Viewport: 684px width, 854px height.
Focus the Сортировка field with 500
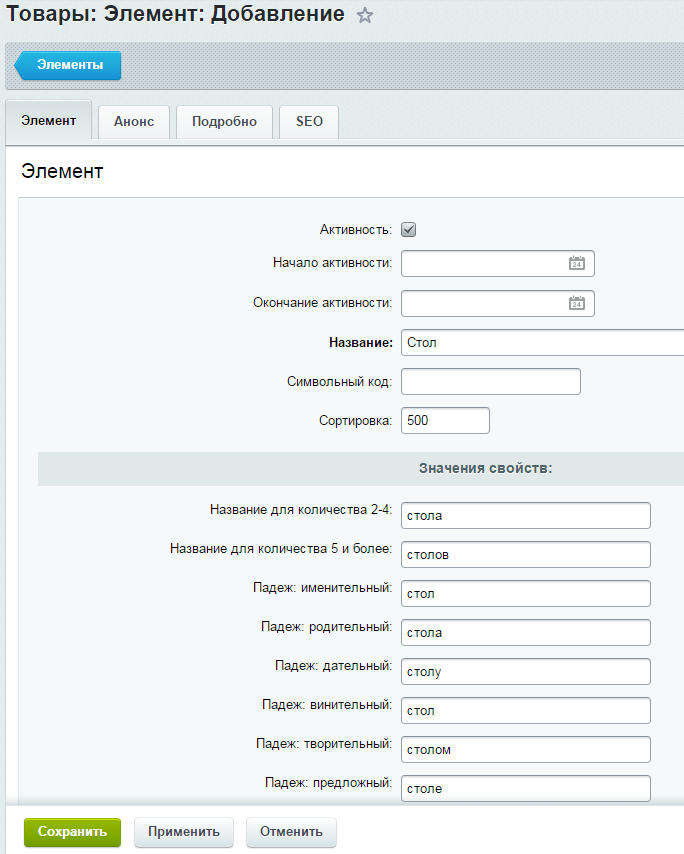pyautogui.click(x=445, y=420)
